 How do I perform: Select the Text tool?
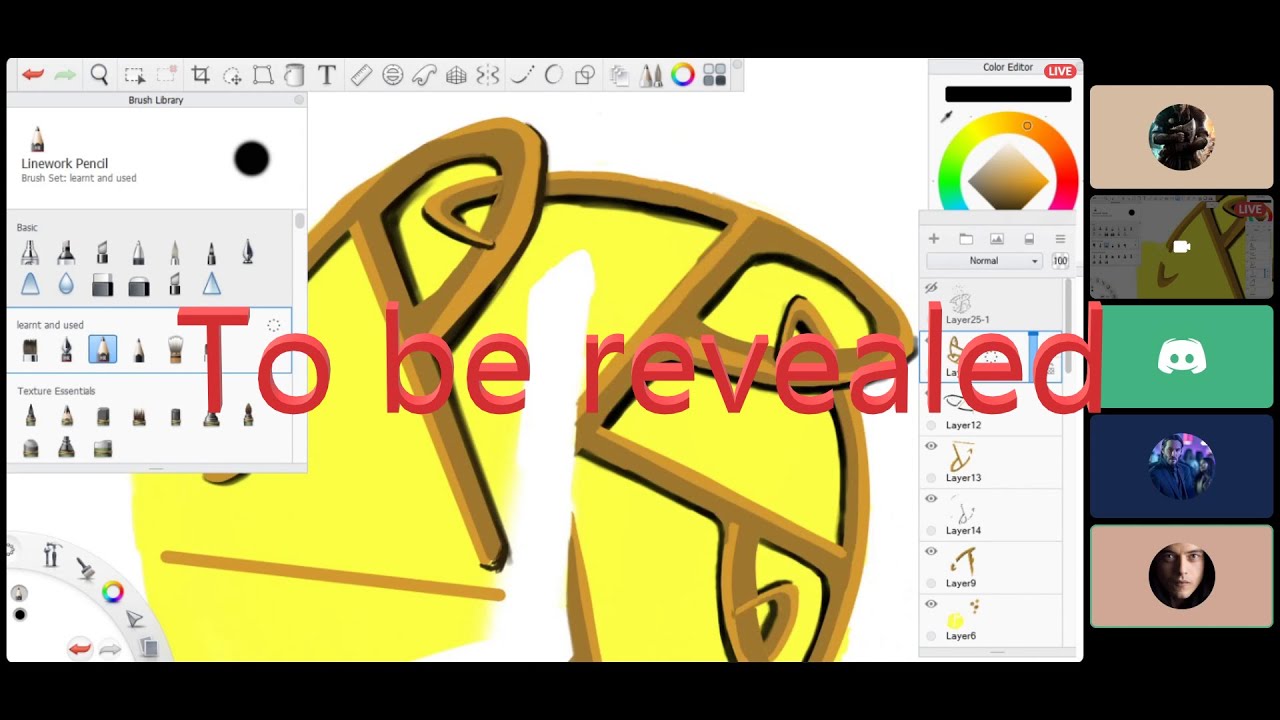[x=326, y=75]
